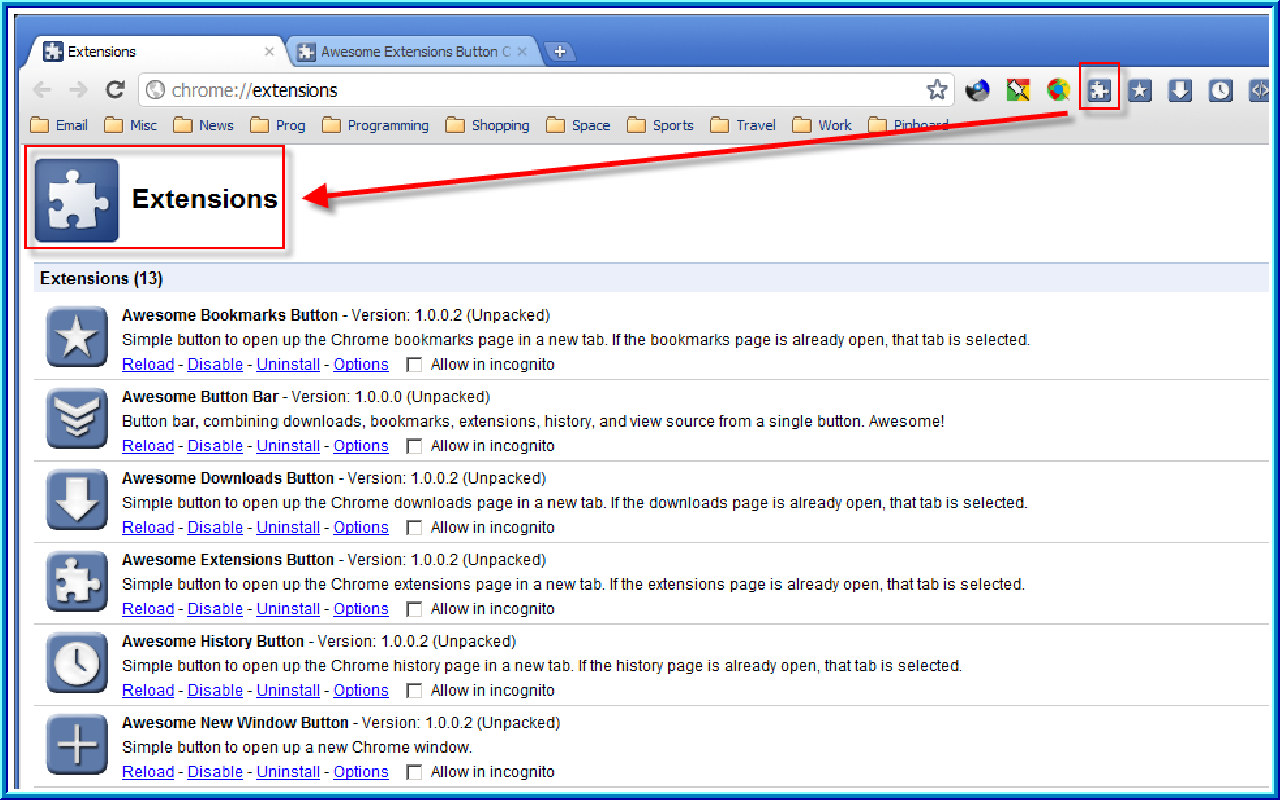
Task: Click the Google Maps style toolbar icon
Action: (1018, 90)
